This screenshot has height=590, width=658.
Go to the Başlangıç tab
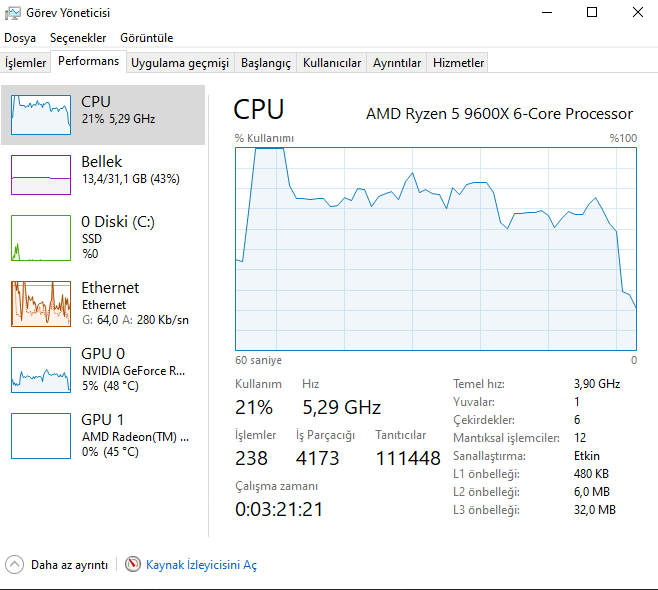266,63
